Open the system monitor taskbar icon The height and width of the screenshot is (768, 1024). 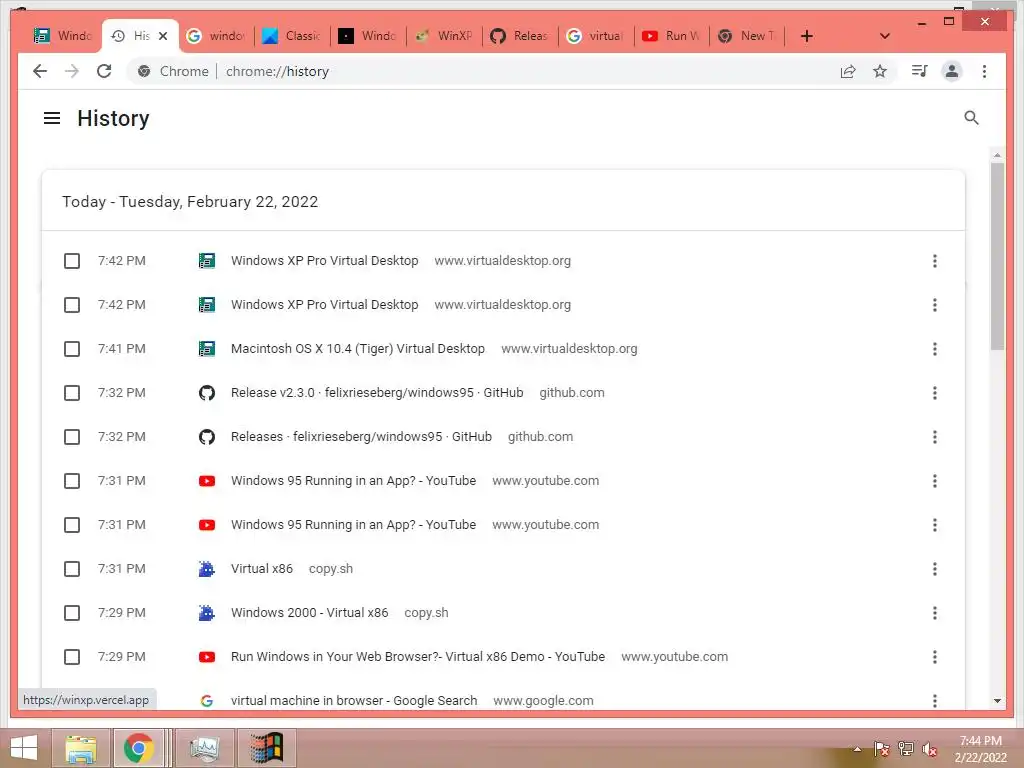[204, 748]
